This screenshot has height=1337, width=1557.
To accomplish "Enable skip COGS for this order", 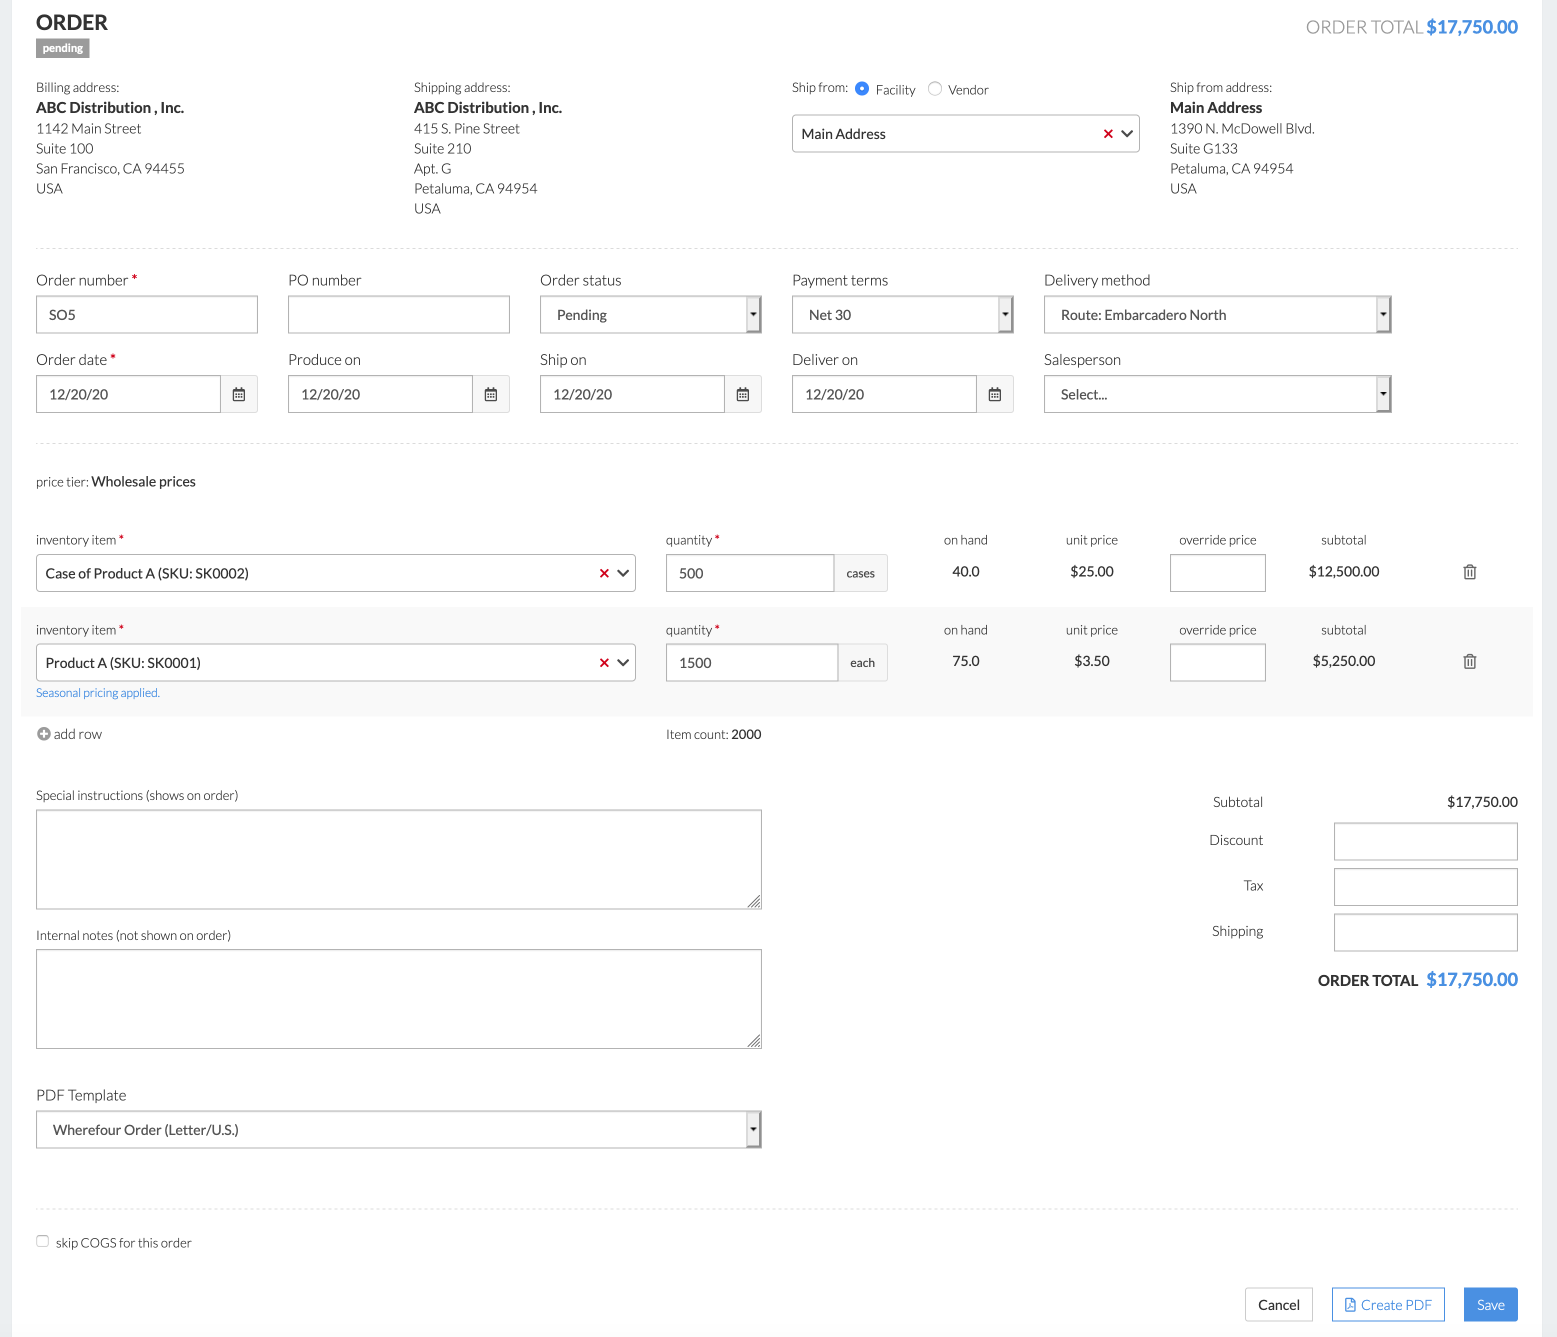I will point(43,1242).
